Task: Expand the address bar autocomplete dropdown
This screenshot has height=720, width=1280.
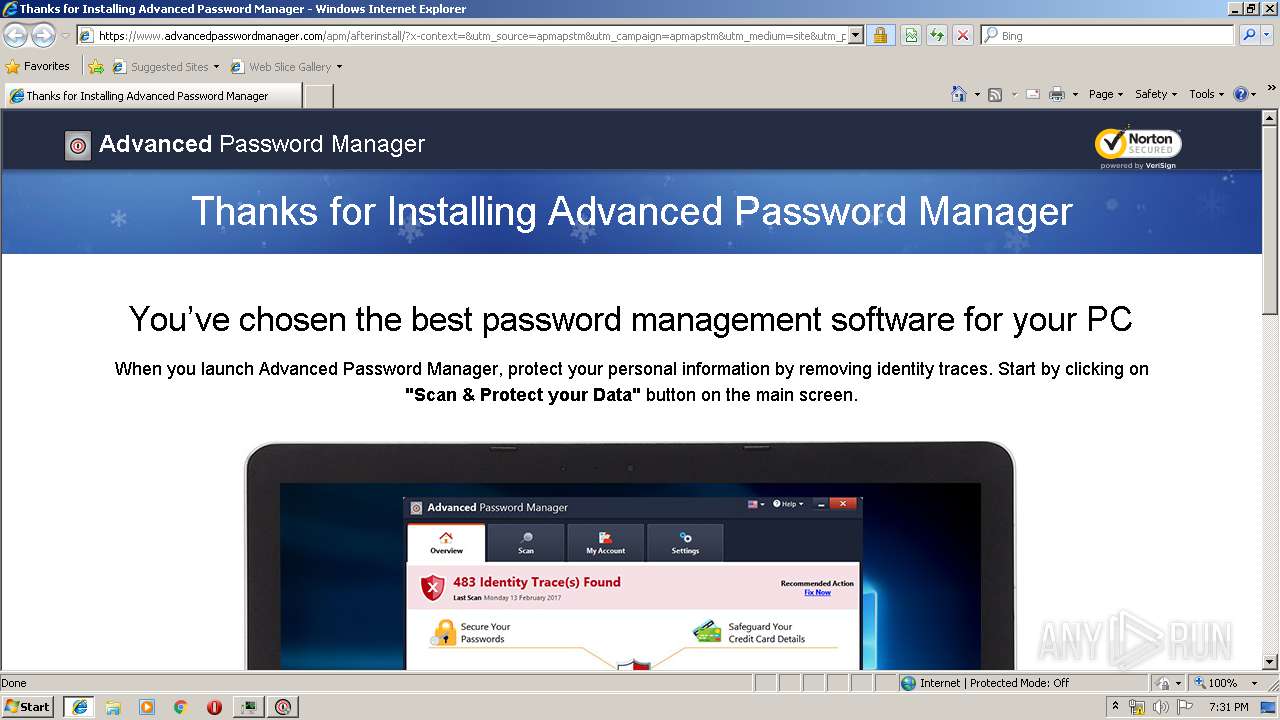Action: tap(856, 36)
